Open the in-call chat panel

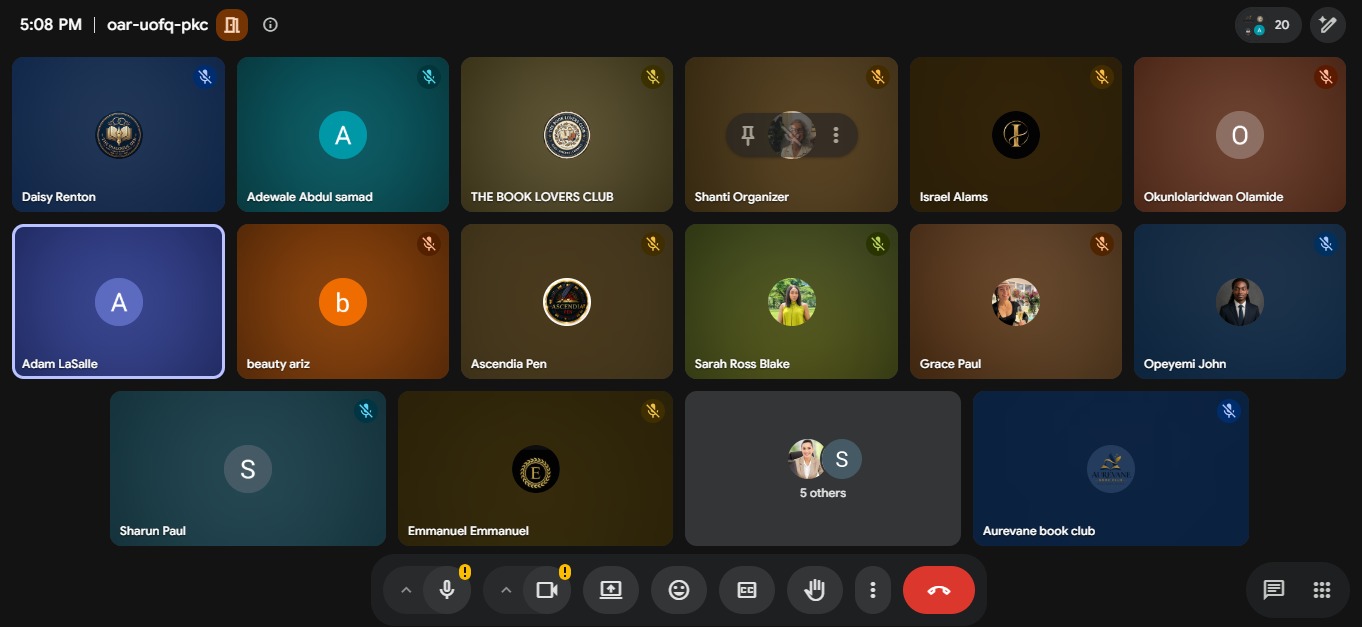tap(1273, 590)
